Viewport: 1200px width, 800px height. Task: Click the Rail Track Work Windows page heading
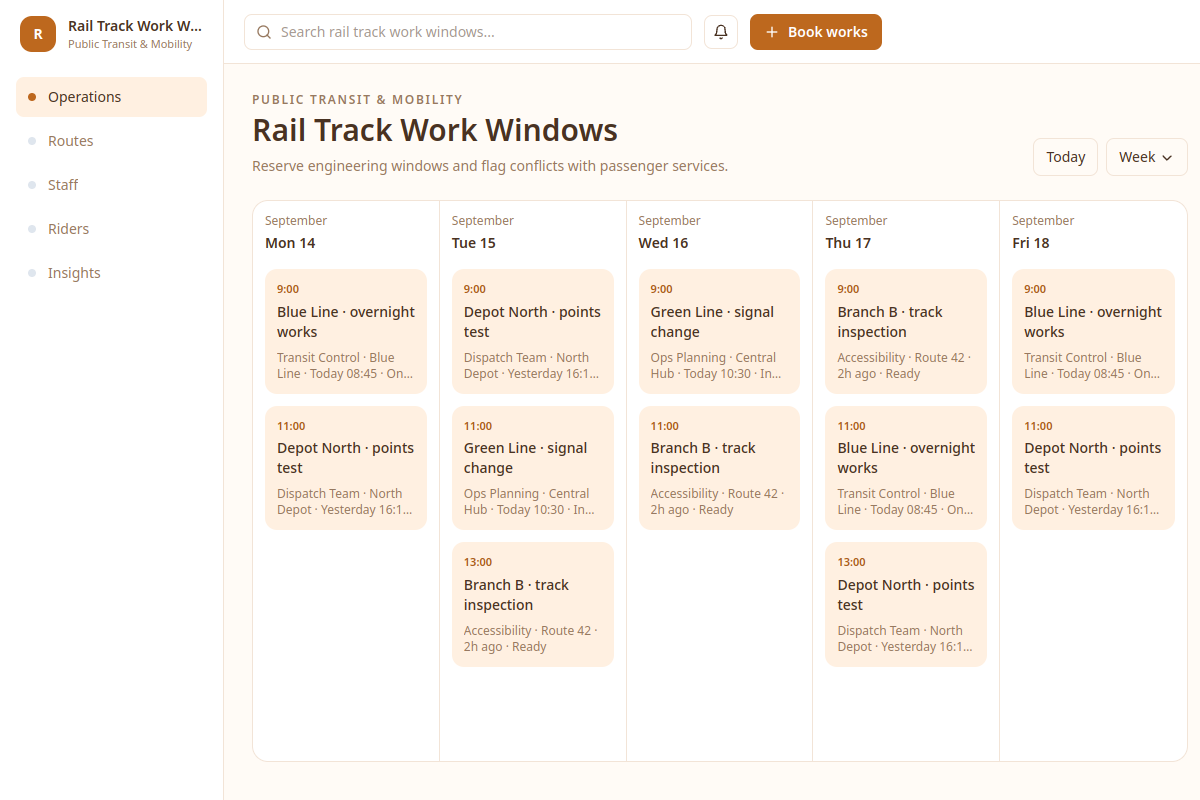pyautogui.click(x=435, y=130)
